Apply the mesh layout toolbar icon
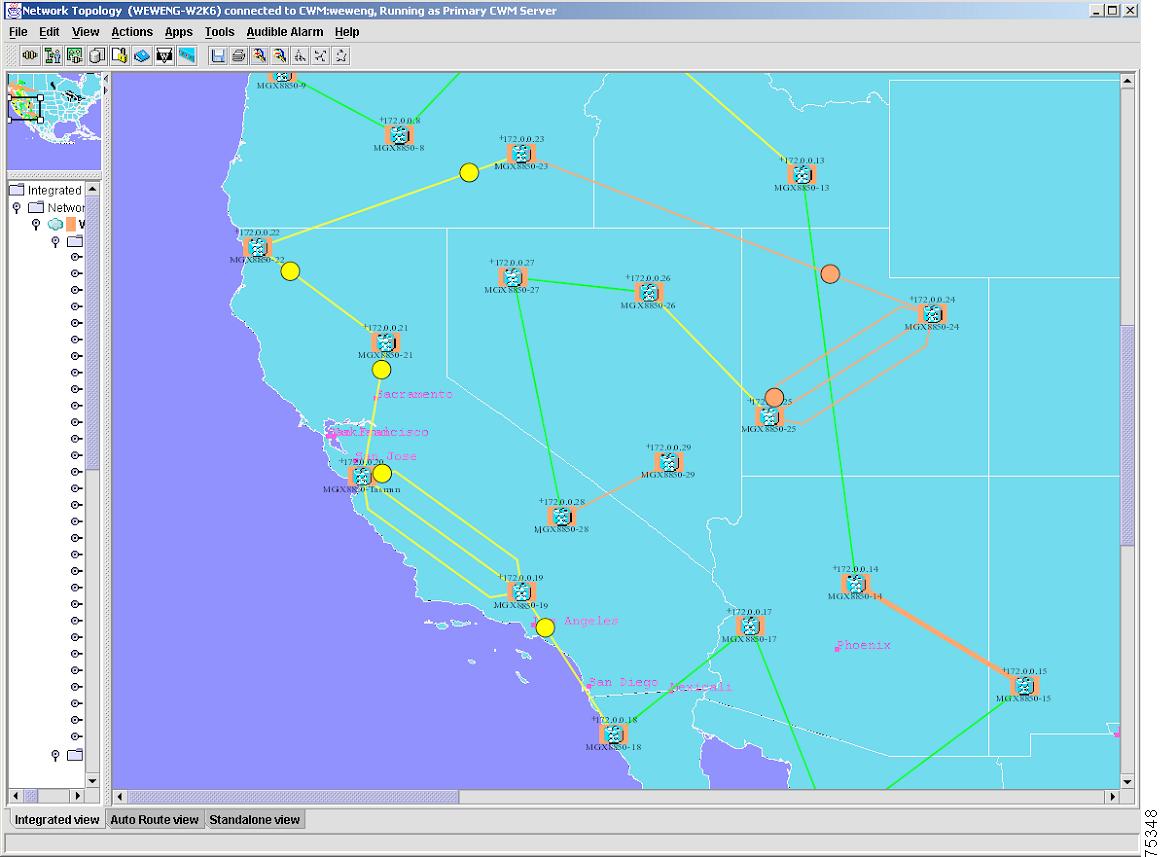 click(x=320, y=56)
